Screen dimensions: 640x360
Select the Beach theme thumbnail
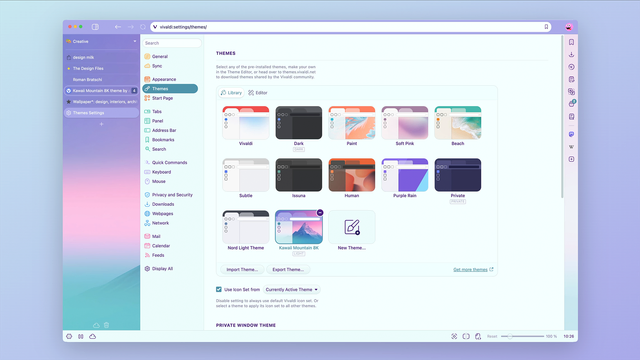pyautogui.click(x=458, y=123)
